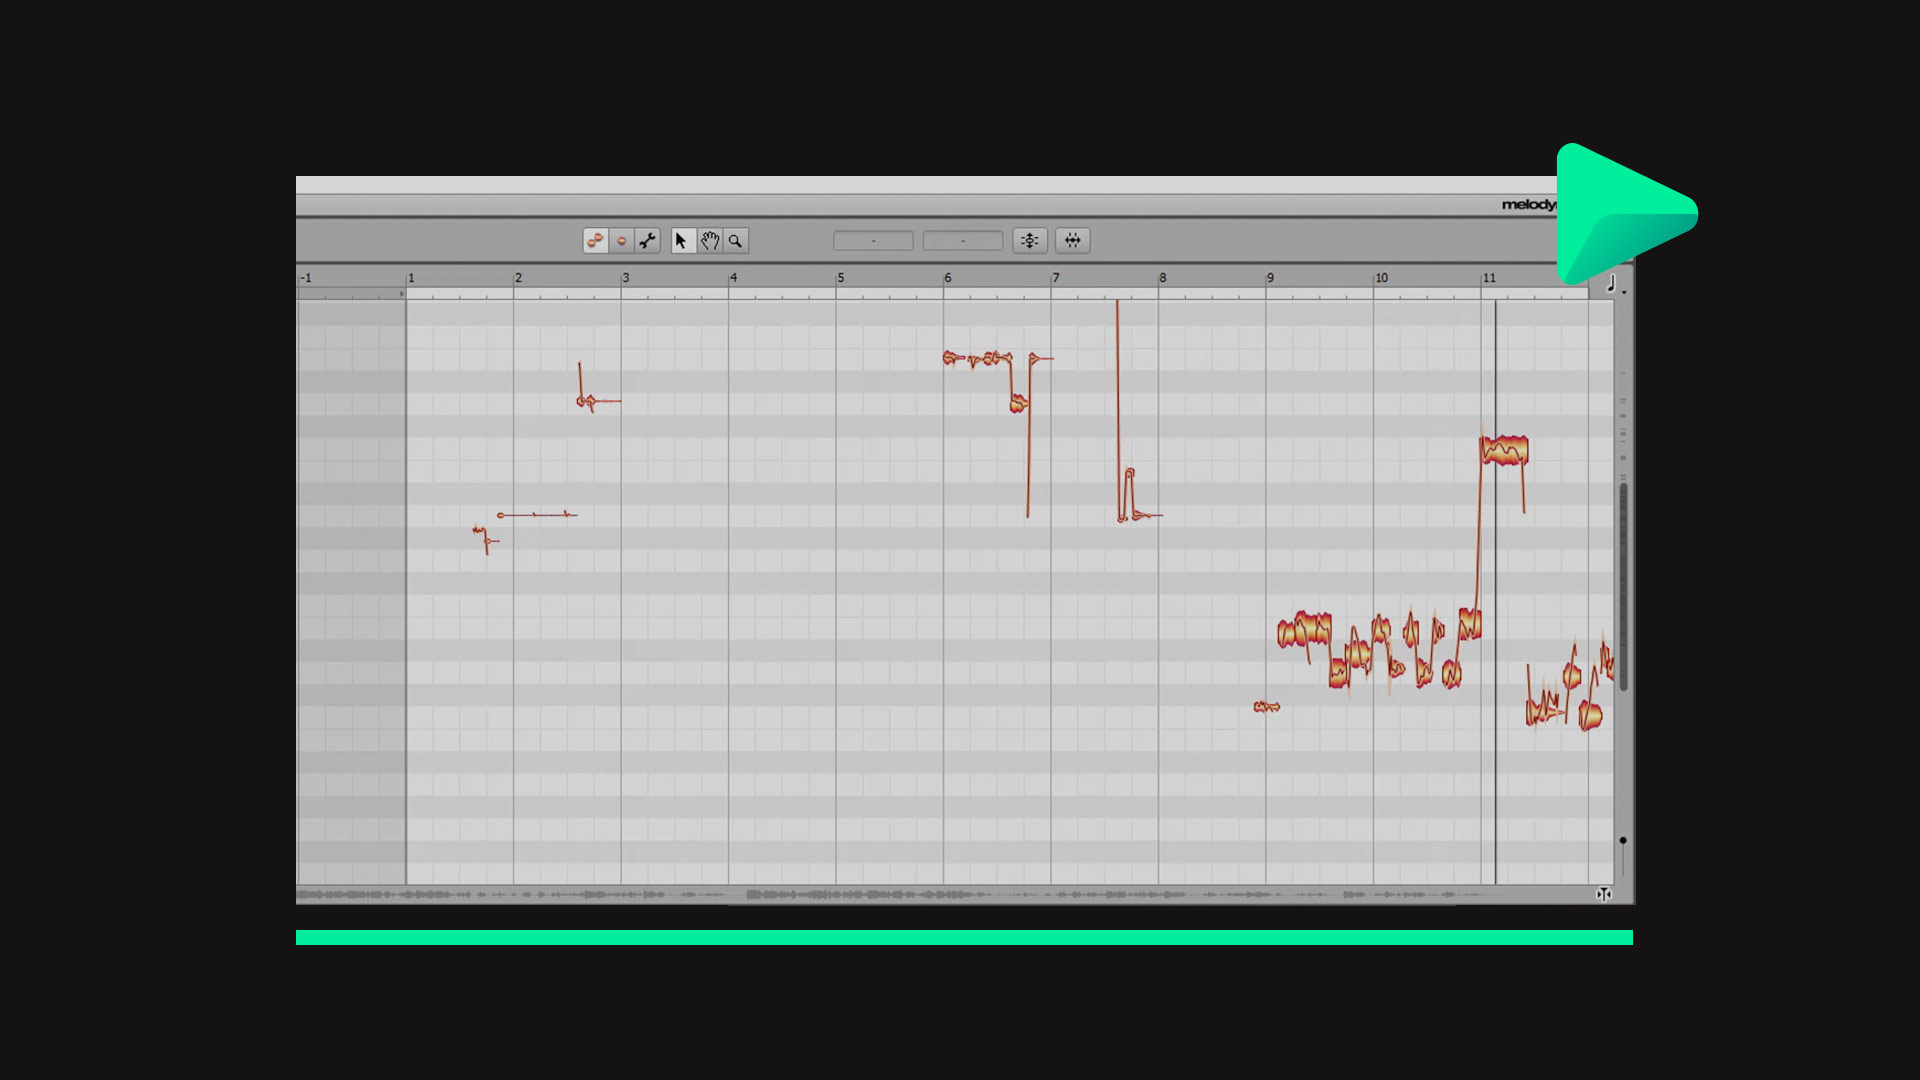
Task: Open the wrench settings tool
Action: [x=647, y=240]
